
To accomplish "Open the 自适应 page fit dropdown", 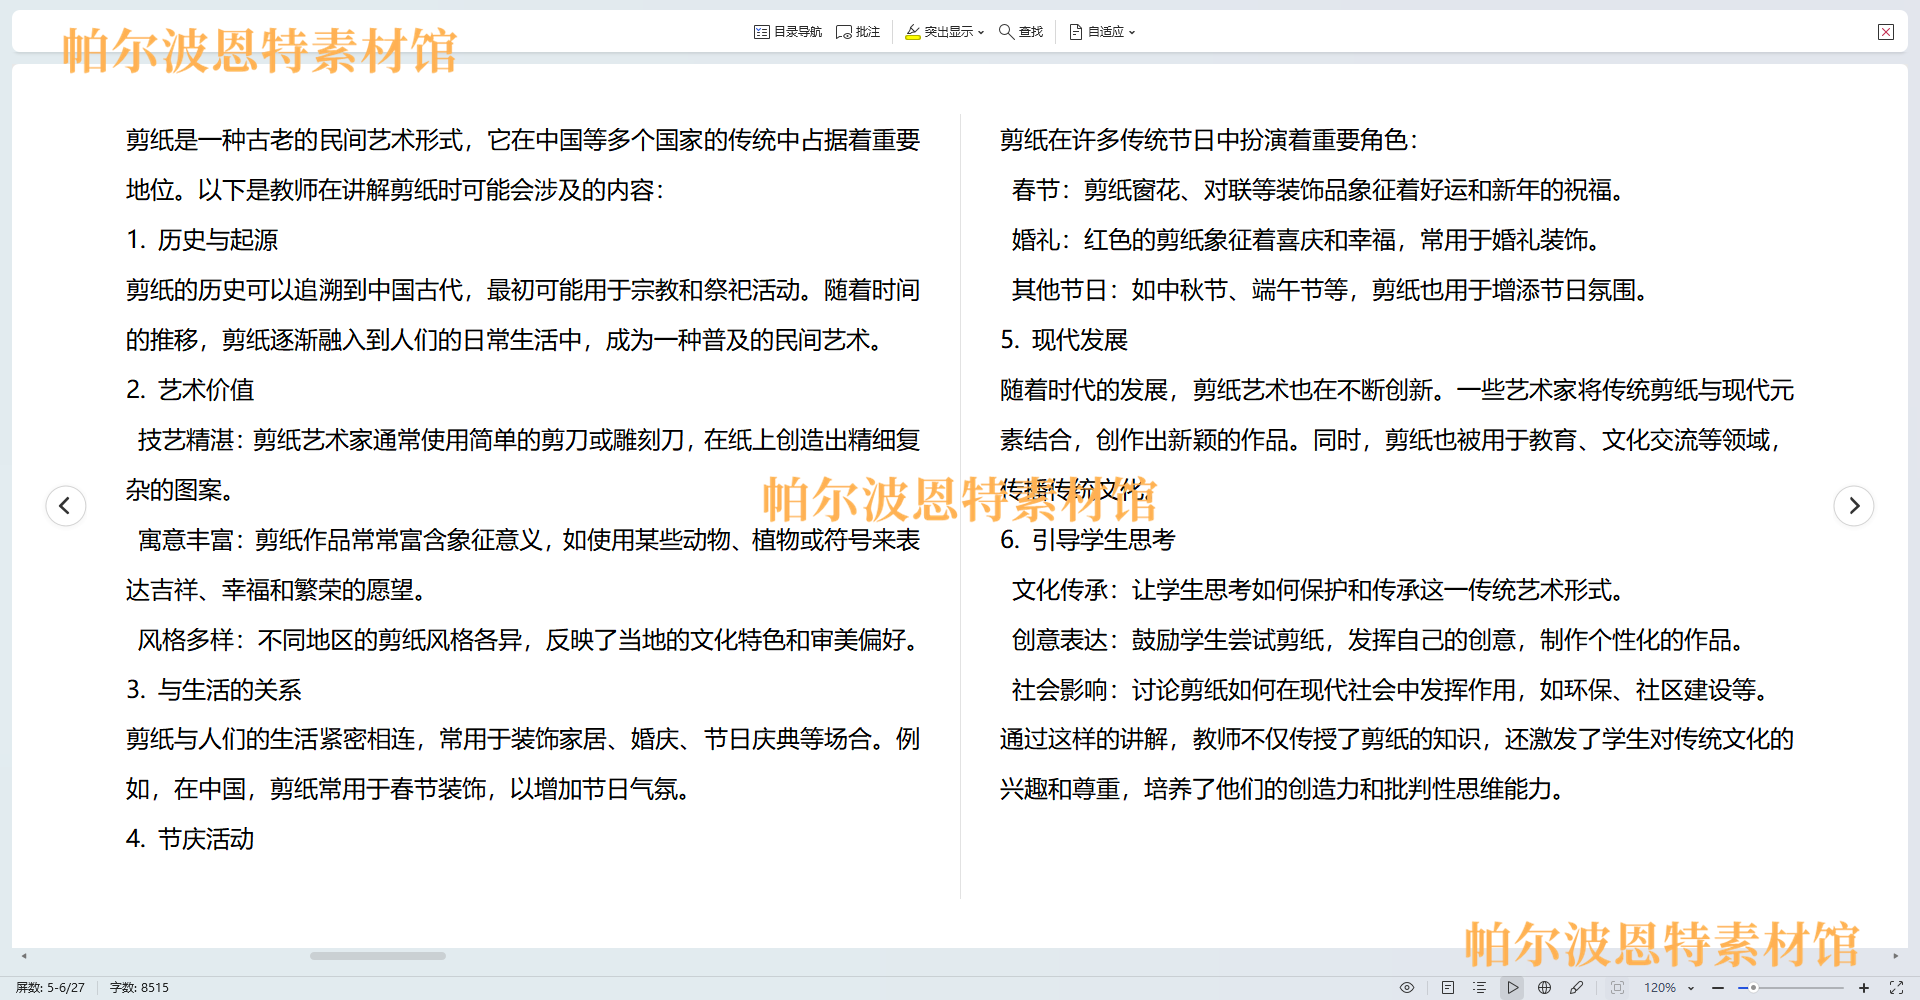I will (x=1102, y=32).
